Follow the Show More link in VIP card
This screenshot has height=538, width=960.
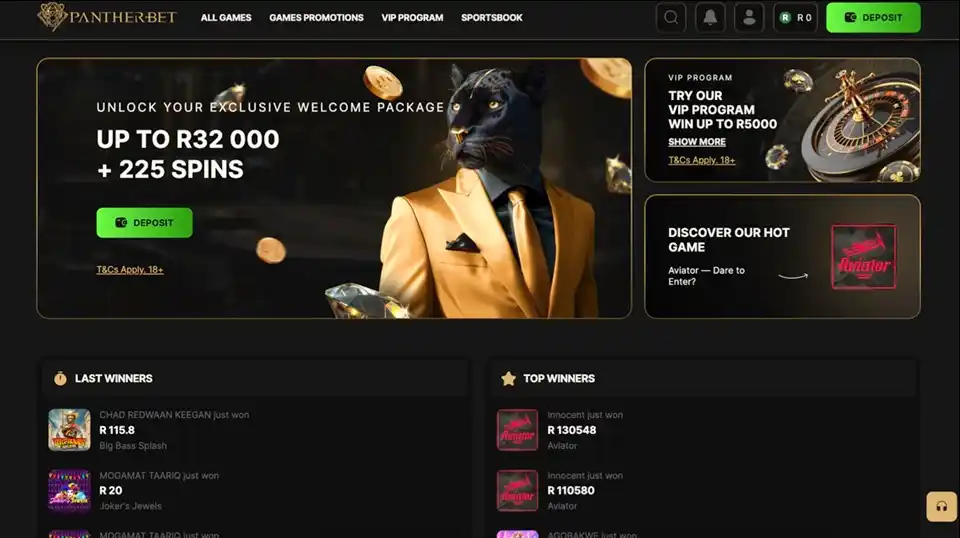[697, 142]
